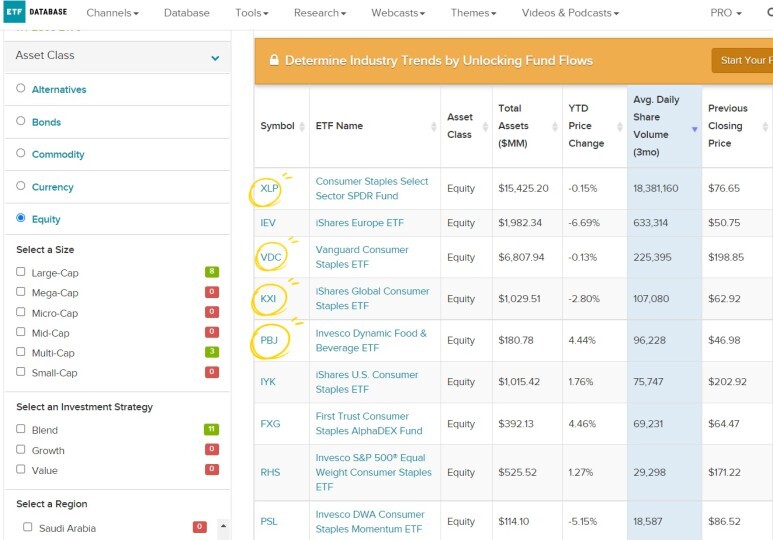Open iShares Europe ETF link

359,223
